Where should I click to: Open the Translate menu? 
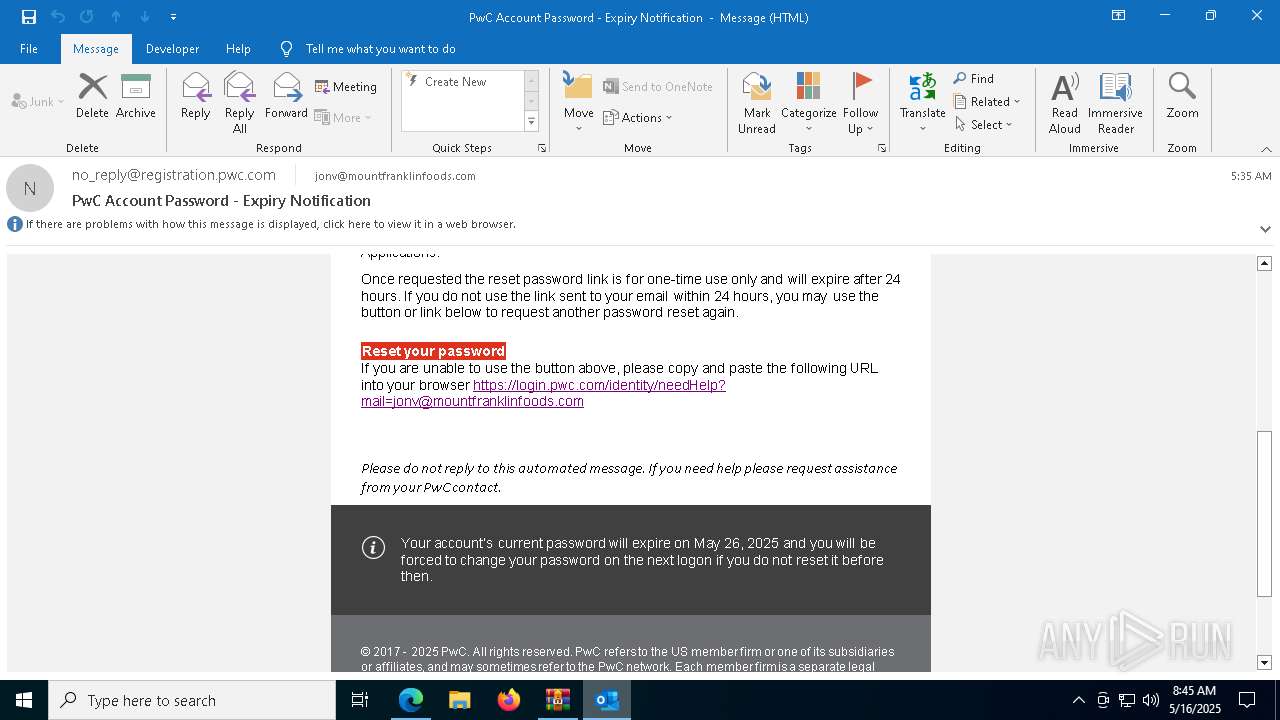click(x=922, y=103)
